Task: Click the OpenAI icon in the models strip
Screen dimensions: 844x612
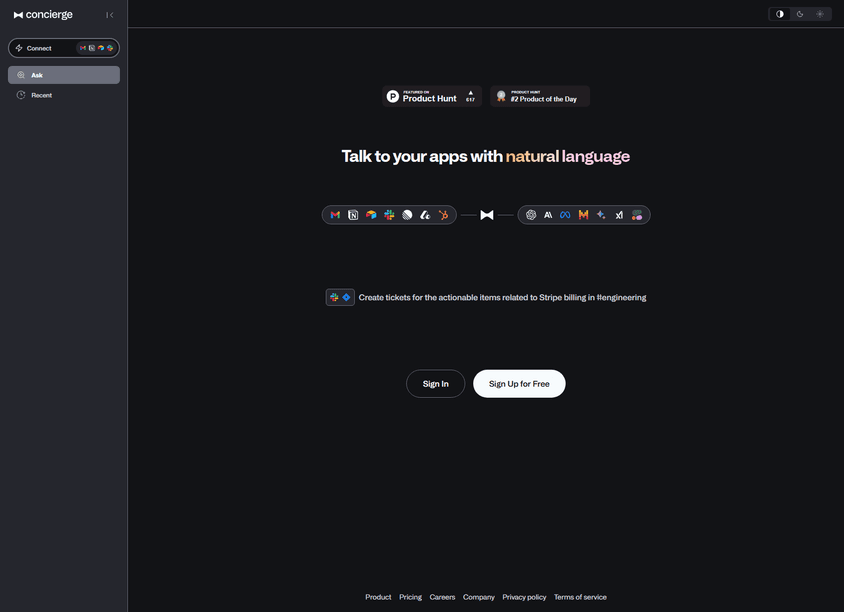Action: [531, 215]
